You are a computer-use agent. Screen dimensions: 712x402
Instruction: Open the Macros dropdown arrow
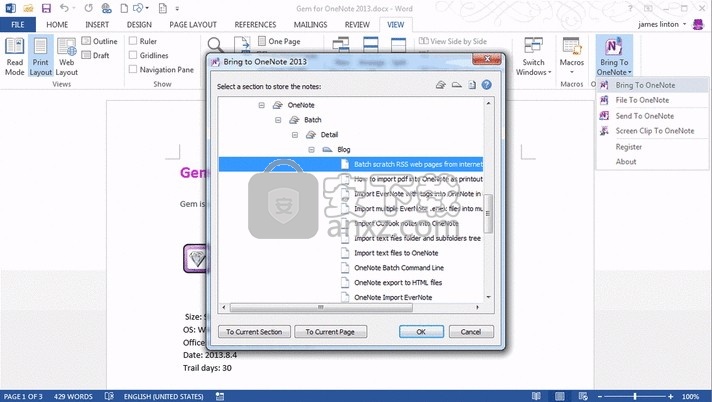[x=571, y=72]
